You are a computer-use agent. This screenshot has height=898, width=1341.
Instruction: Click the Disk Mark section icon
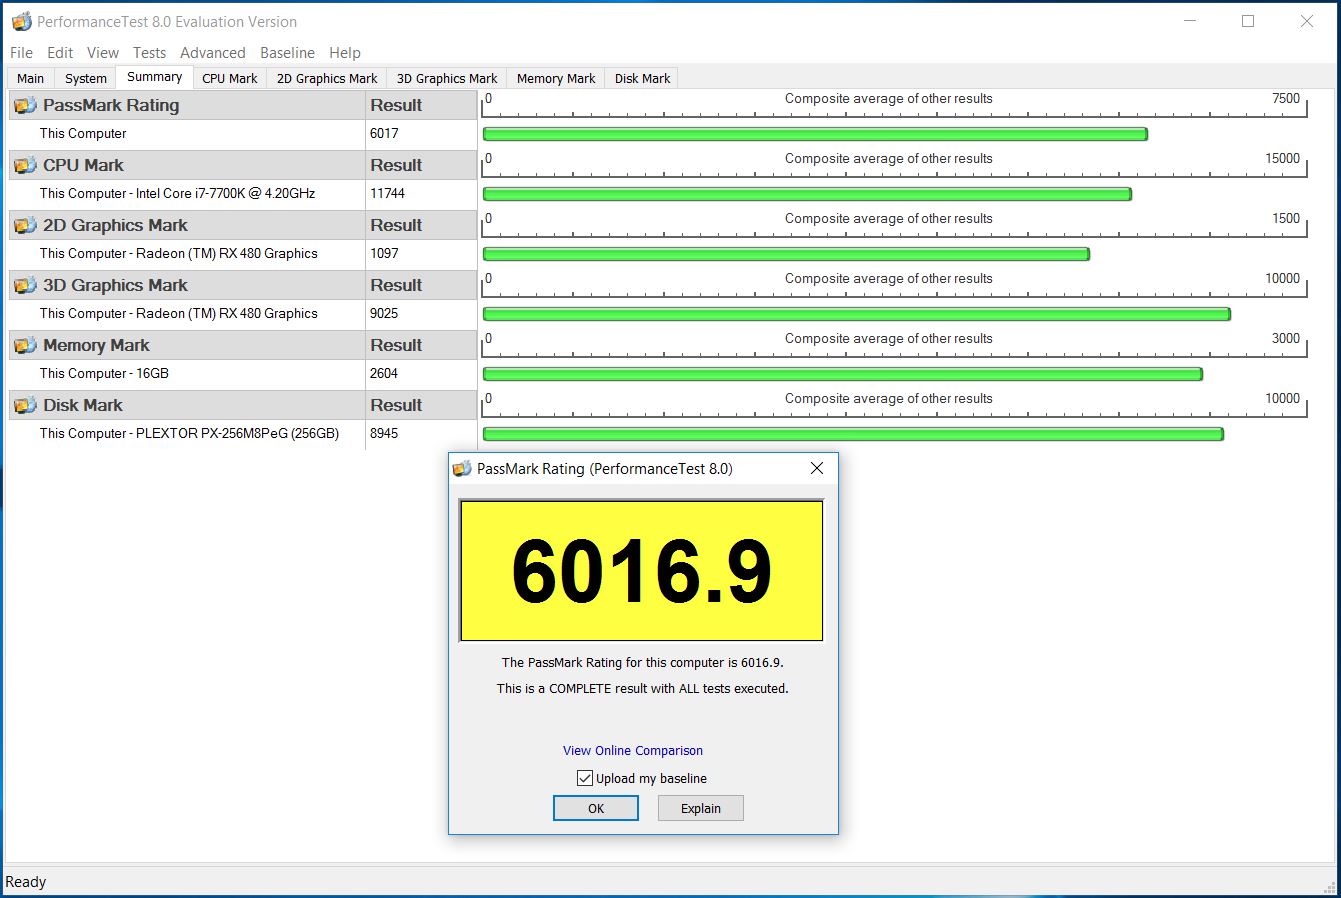click(25, 406)
